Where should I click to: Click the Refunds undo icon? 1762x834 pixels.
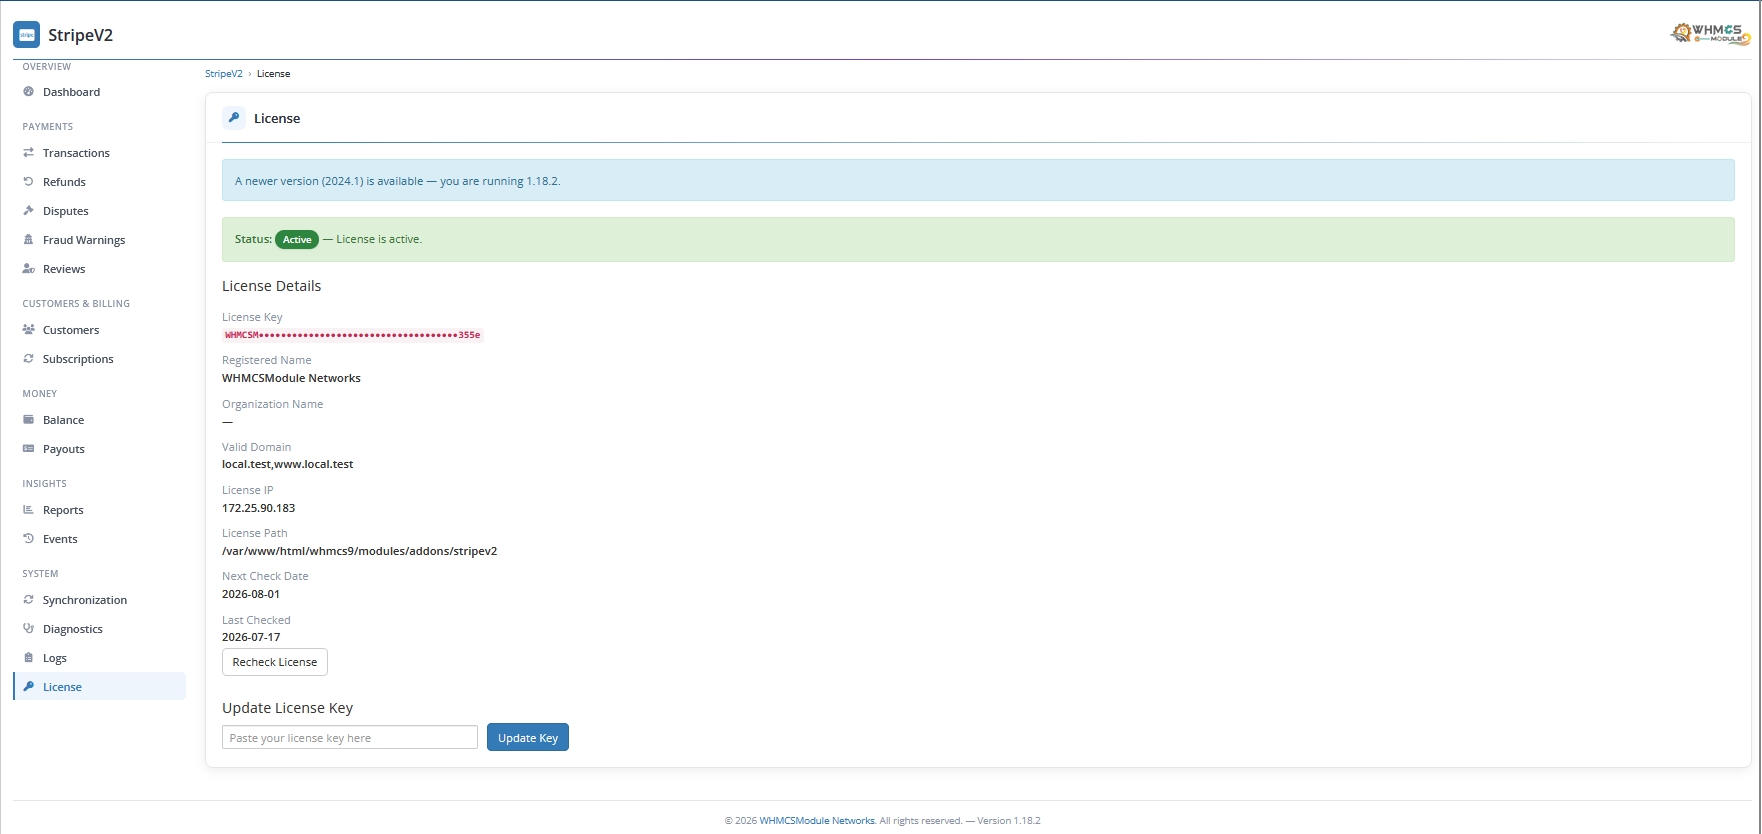pos(29,182)
